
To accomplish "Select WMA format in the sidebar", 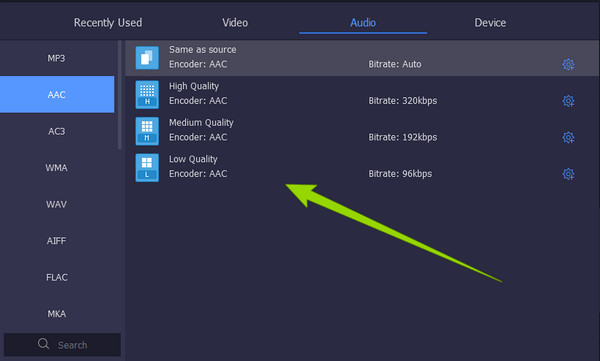I will (57, 168).
